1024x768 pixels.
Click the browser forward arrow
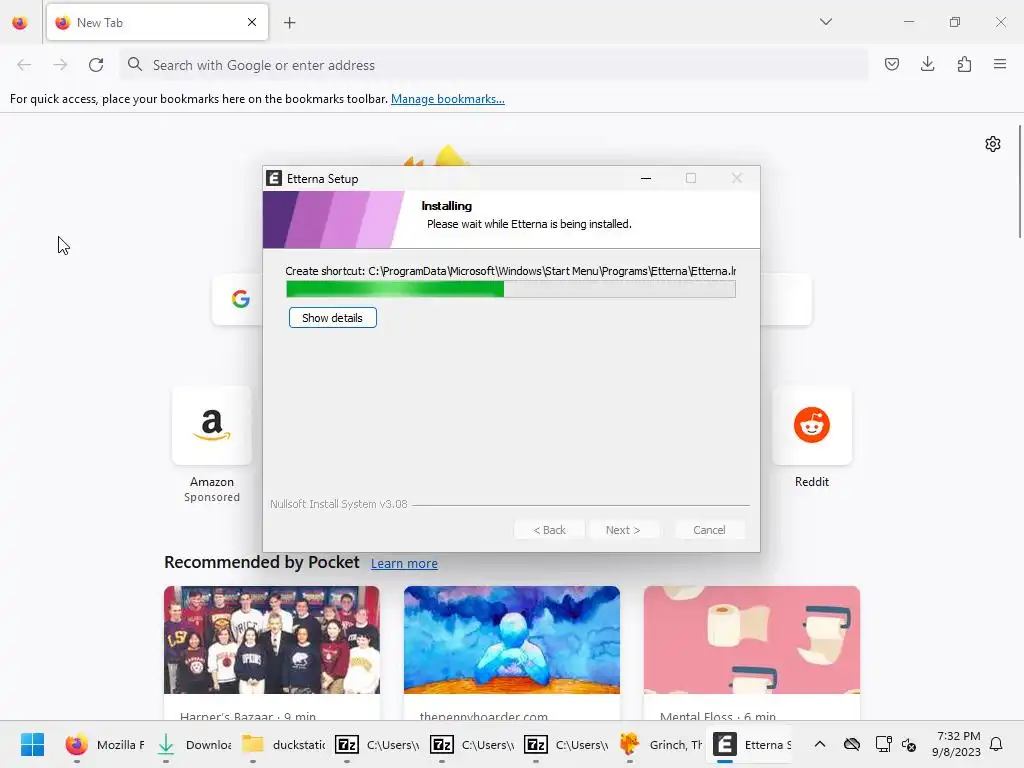[60, 65]
